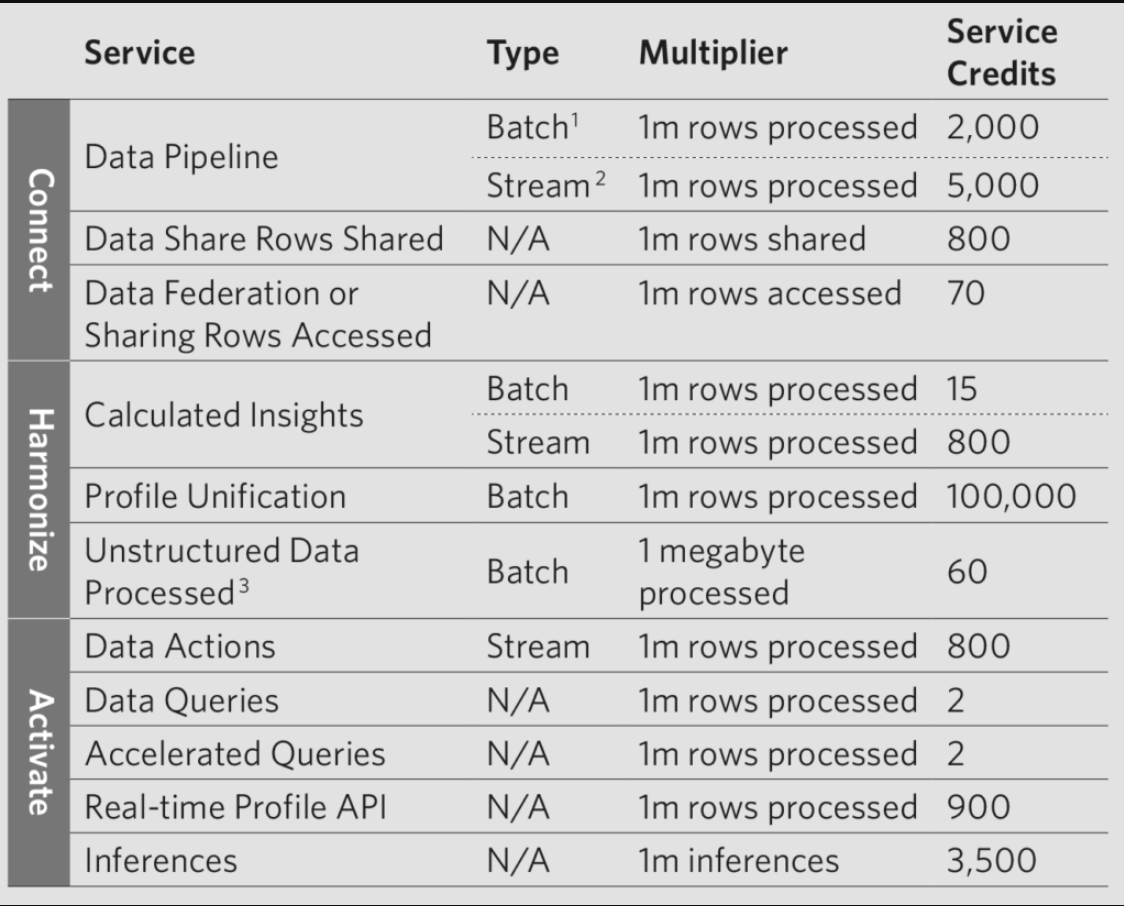Click the Calculated Insights service cell
The width and height of the screenshot is (1124, 906).
tap(224, 415)
